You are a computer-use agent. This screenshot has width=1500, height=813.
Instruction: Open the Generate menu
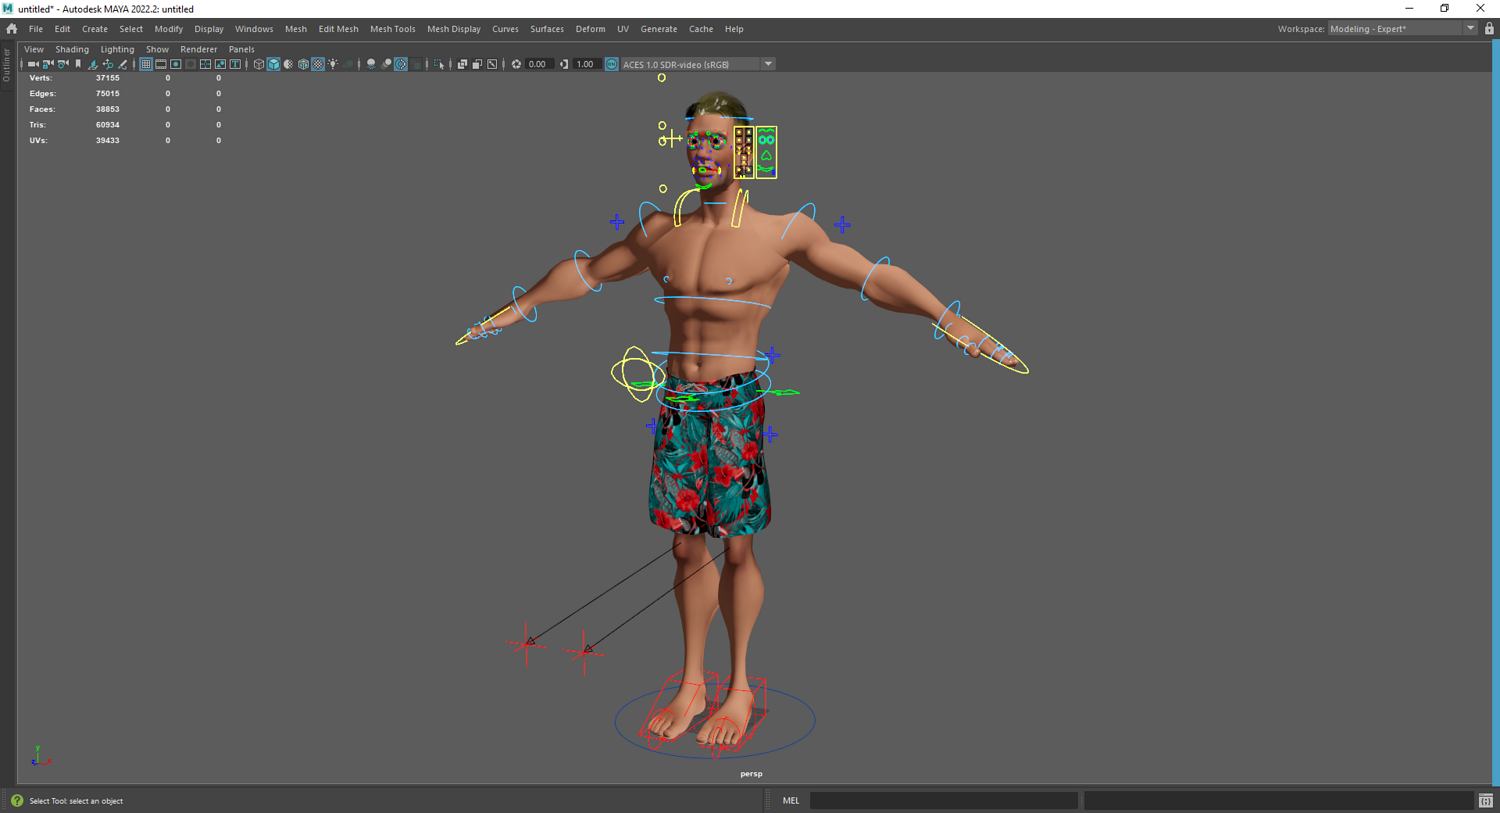pyautogui.click(x=659, y=29)
